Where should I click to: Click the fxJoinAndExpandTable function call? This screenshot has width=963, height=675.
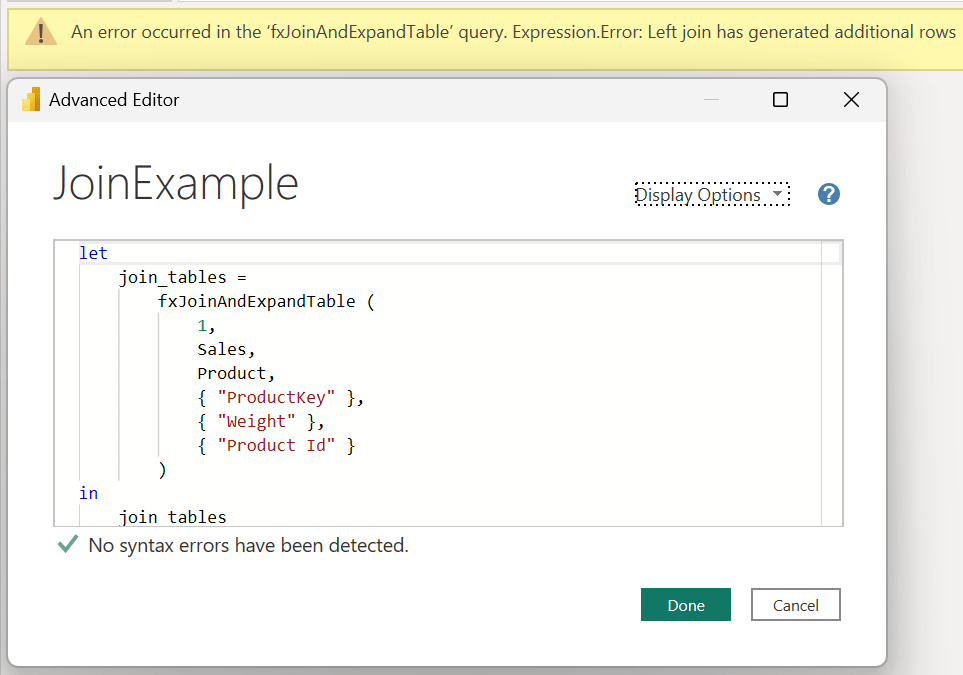pos(256,302)
